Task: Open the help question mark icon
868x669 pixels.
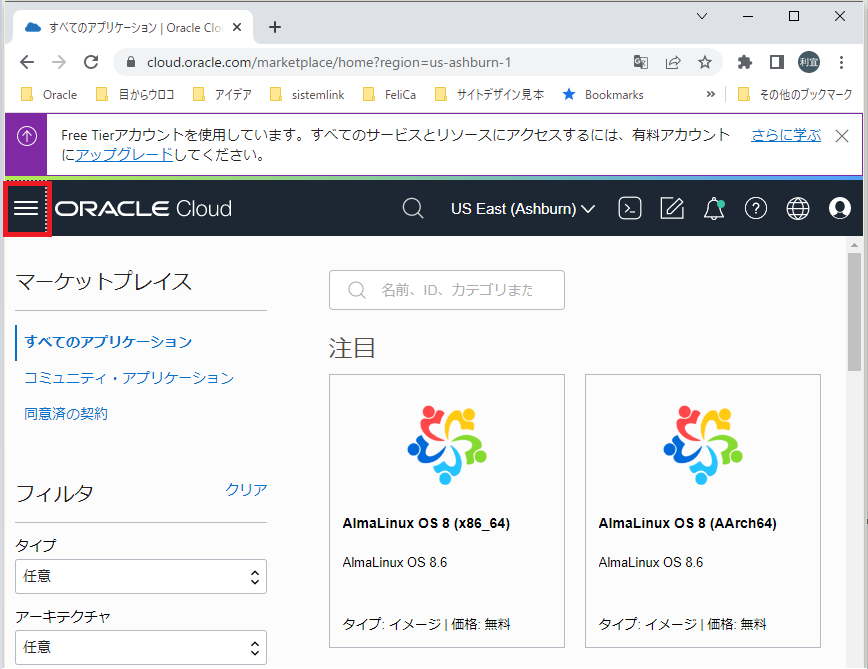Action: pyautogui.click(x=756, y=209)
